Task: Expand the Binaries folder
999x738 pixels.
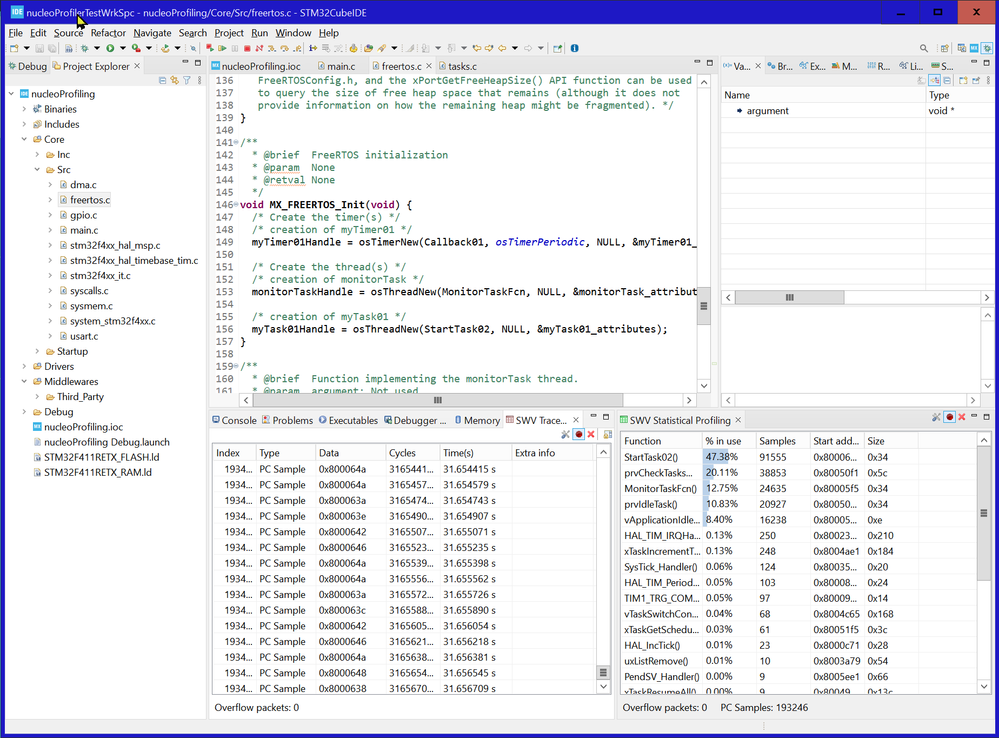Action: coord(24,109)
